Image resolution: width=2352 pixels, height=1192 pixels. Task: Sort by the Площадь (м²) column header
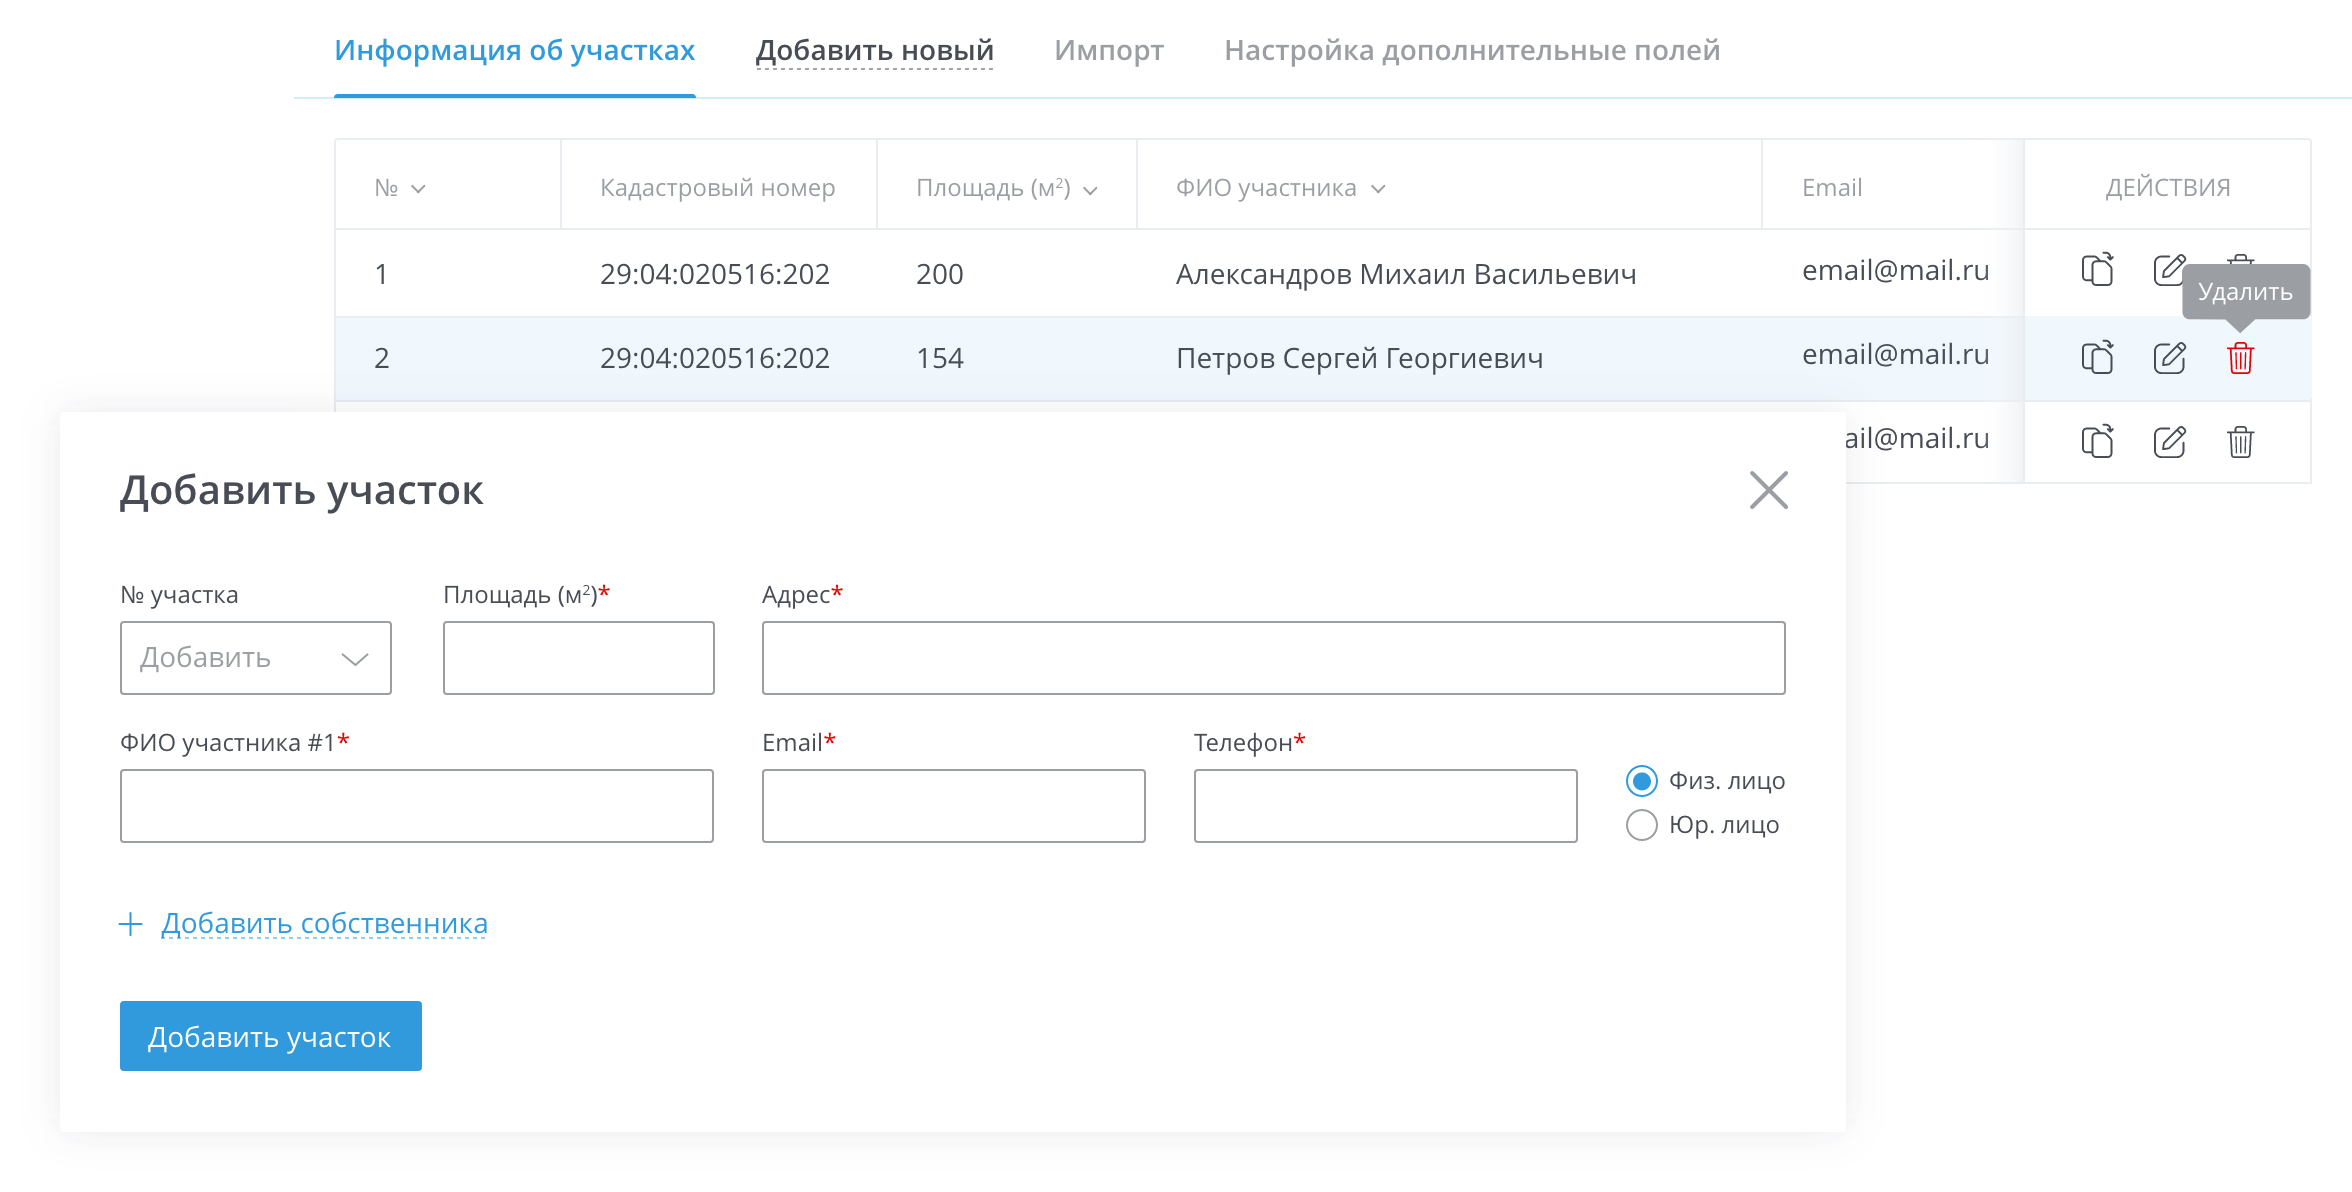point(1006,188)
